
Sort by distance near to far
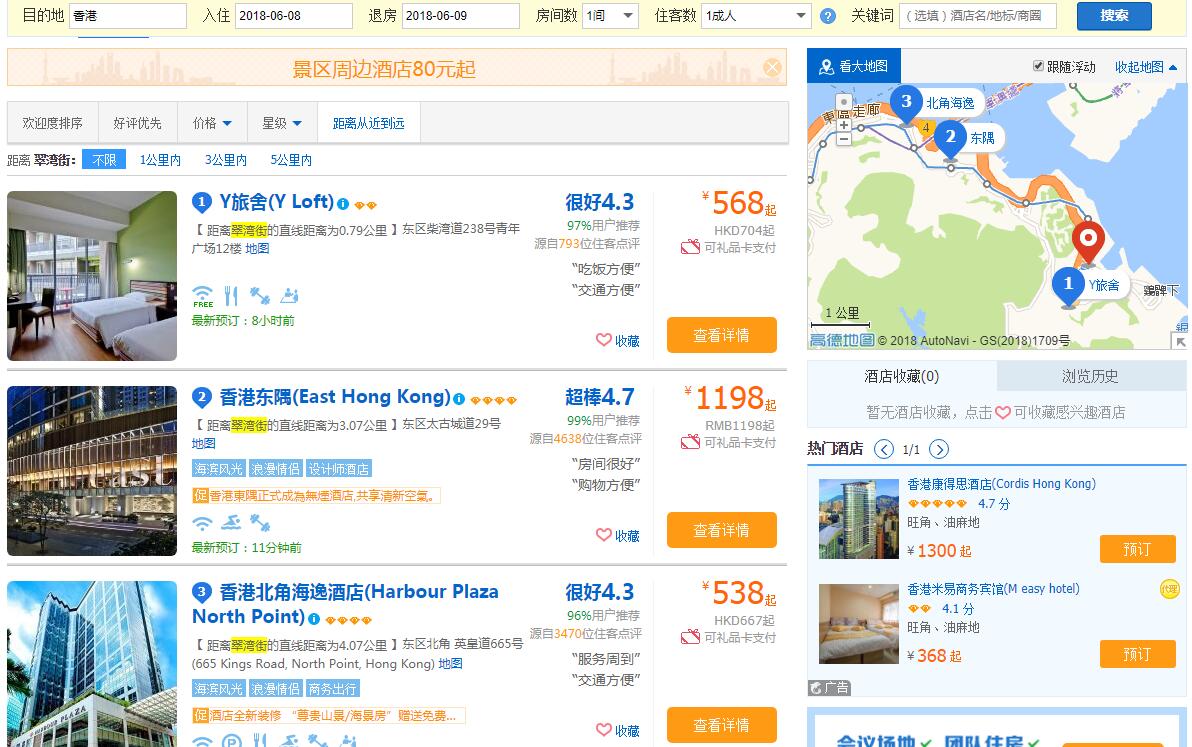click(369, 122)
